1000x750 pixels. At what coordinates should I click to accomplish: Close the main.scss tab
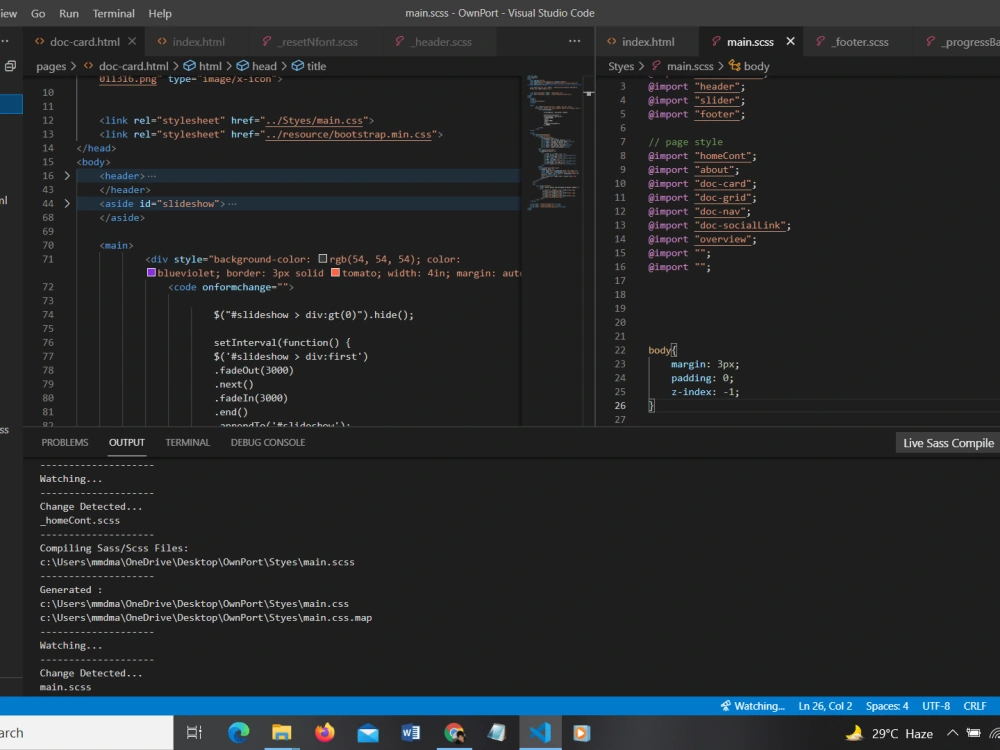click(x=790, y=41)
